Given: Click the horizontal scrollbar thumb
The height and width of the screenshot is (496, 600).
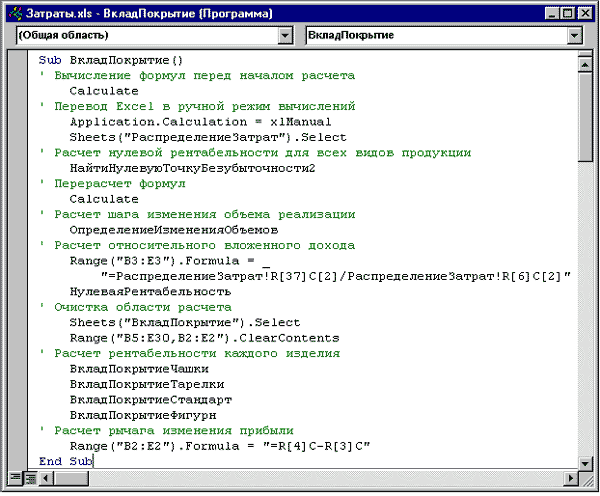Looking at the screenshot, I should point(71,478).
